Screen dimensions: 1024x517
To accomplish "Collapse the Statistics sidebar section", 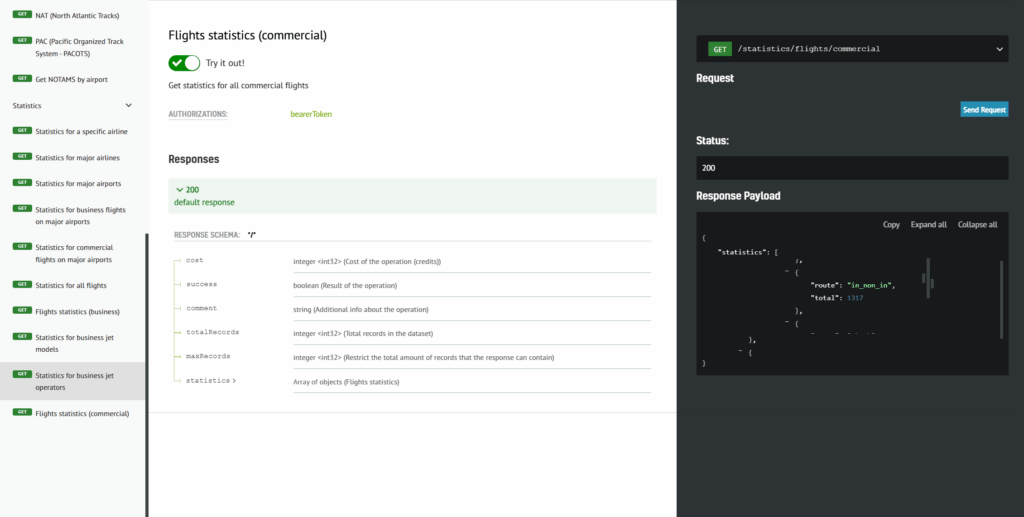I will point(128,105).
